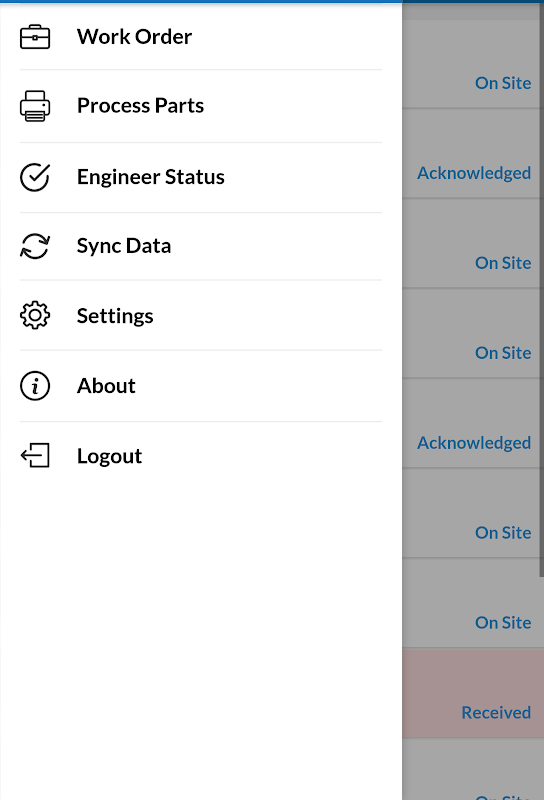This screenshot has width=544, height=800.
Task: Click the first Acknowledged status link
Action: (x=474, y=173)
